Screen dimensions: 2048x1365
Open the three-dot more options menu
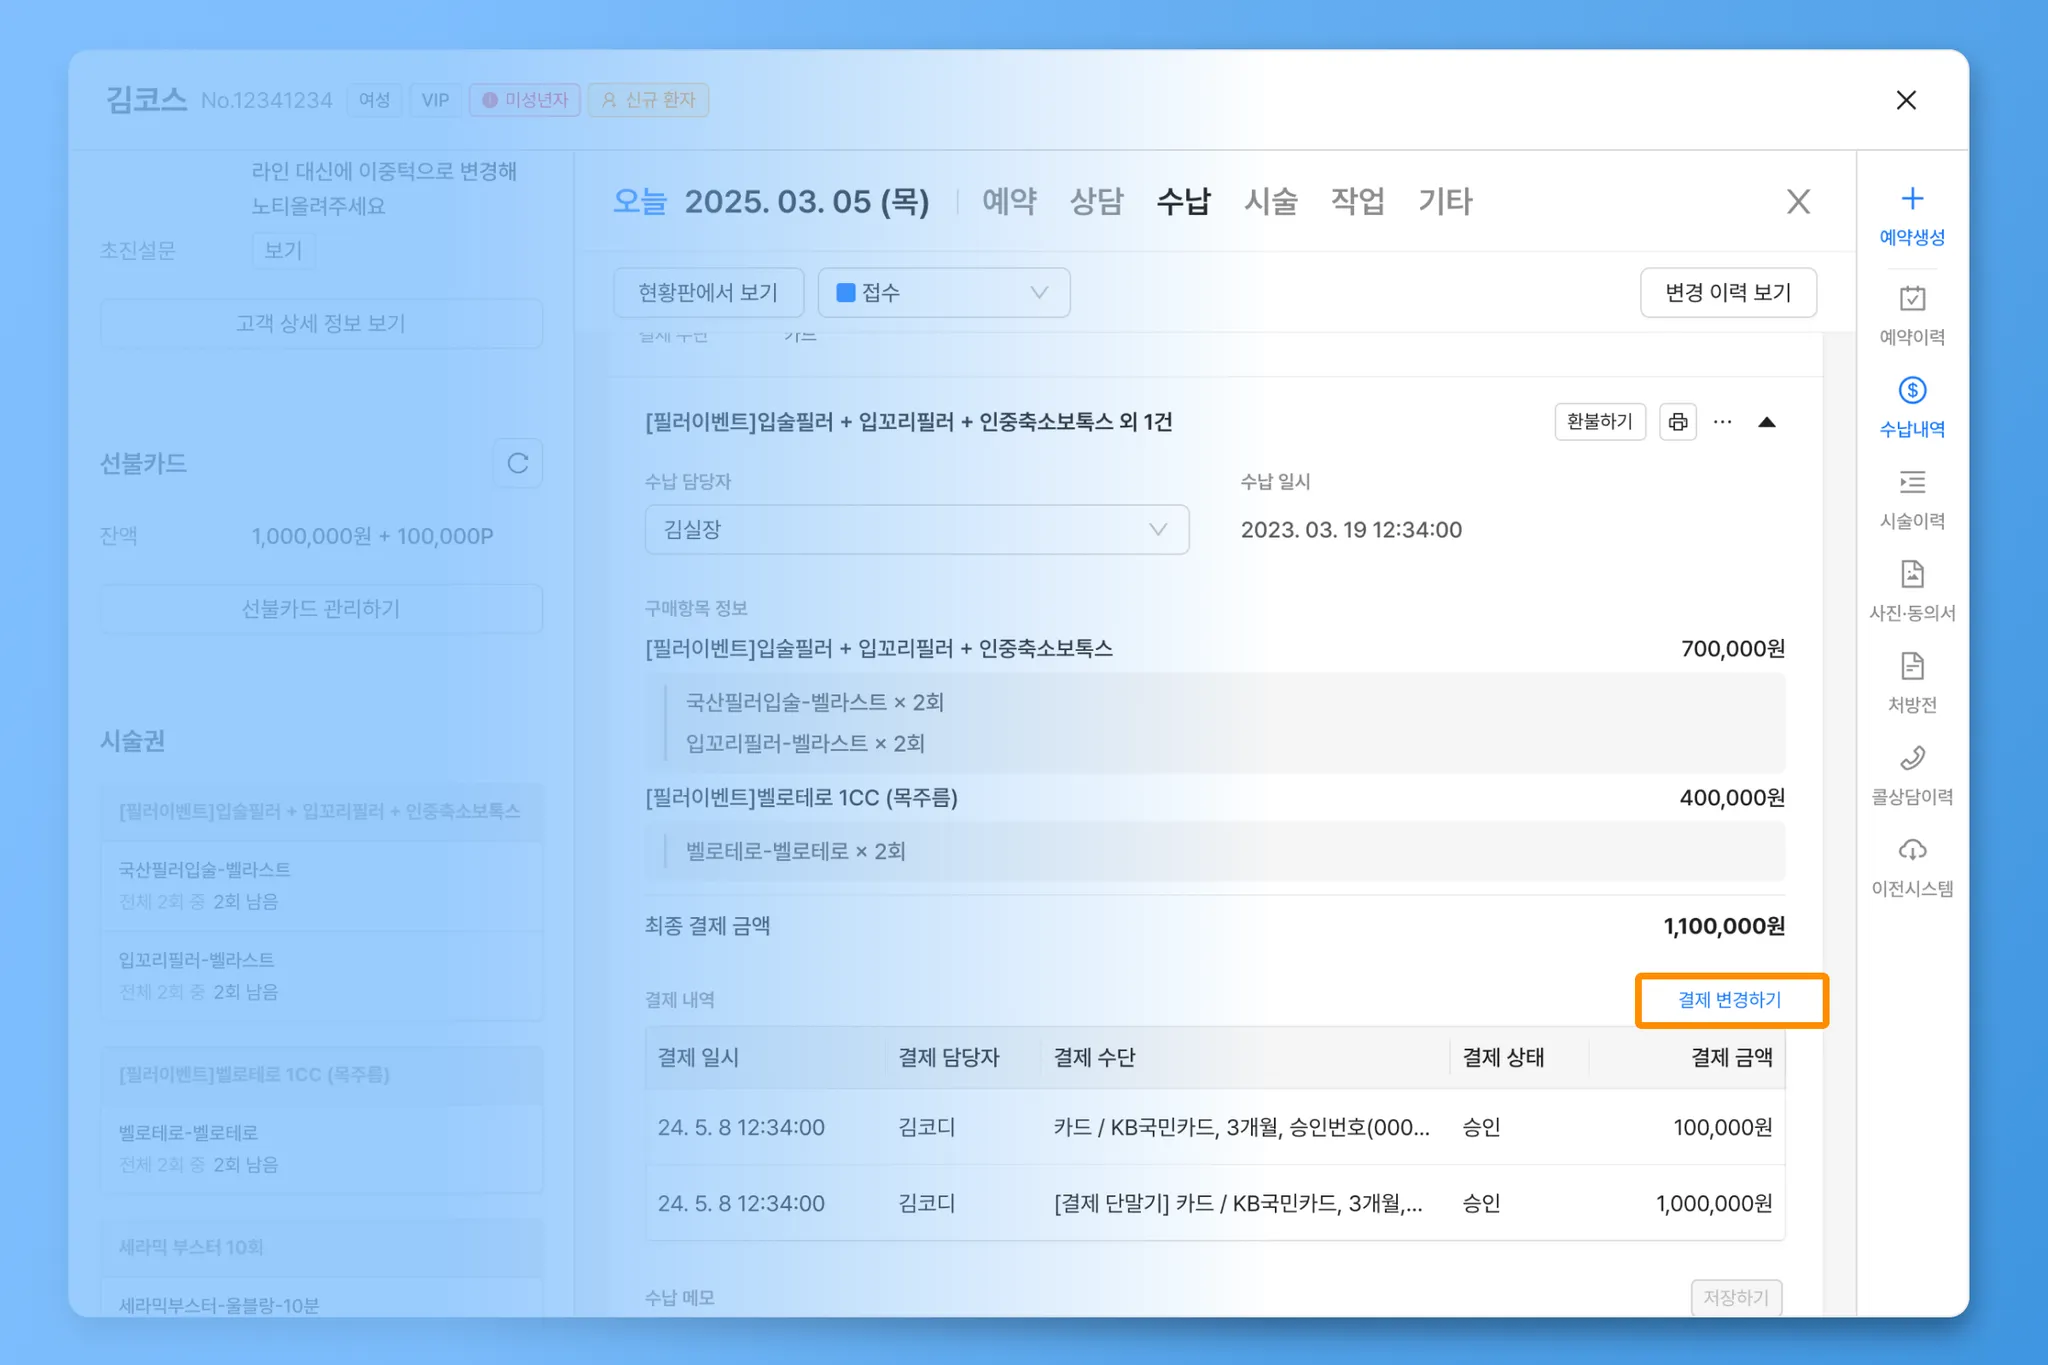[x=1722, y=422]
